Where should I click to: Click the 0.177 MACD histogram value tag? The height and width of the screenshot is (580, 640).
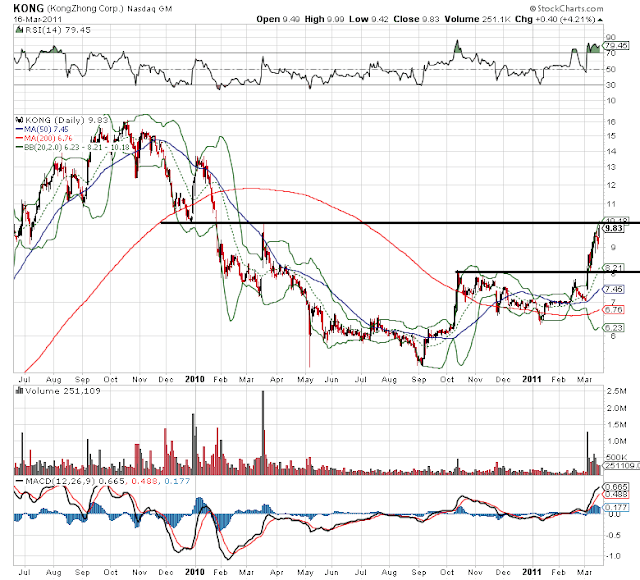coord(616,507)
